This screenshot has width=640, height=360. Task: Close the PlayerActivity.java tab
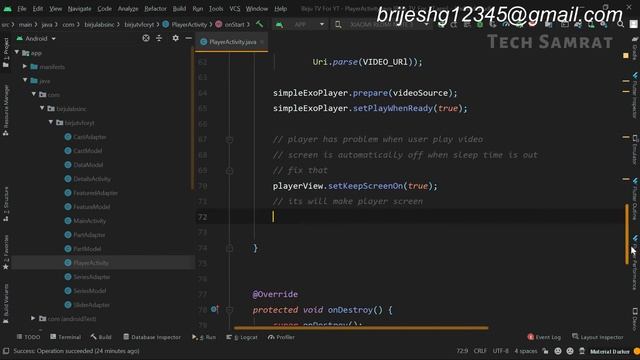[262, 42]
